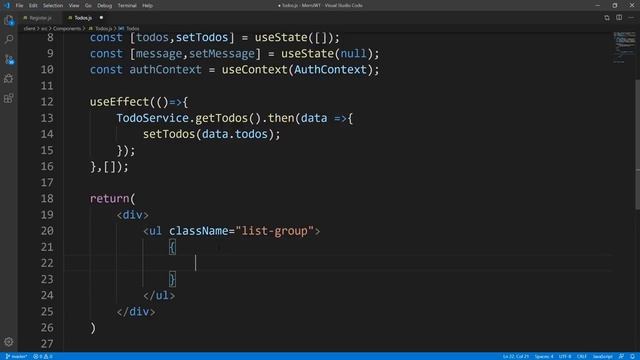Click the opening brace on line 21
The width and height of the screenshot is (640, 360).
point(172,247)
